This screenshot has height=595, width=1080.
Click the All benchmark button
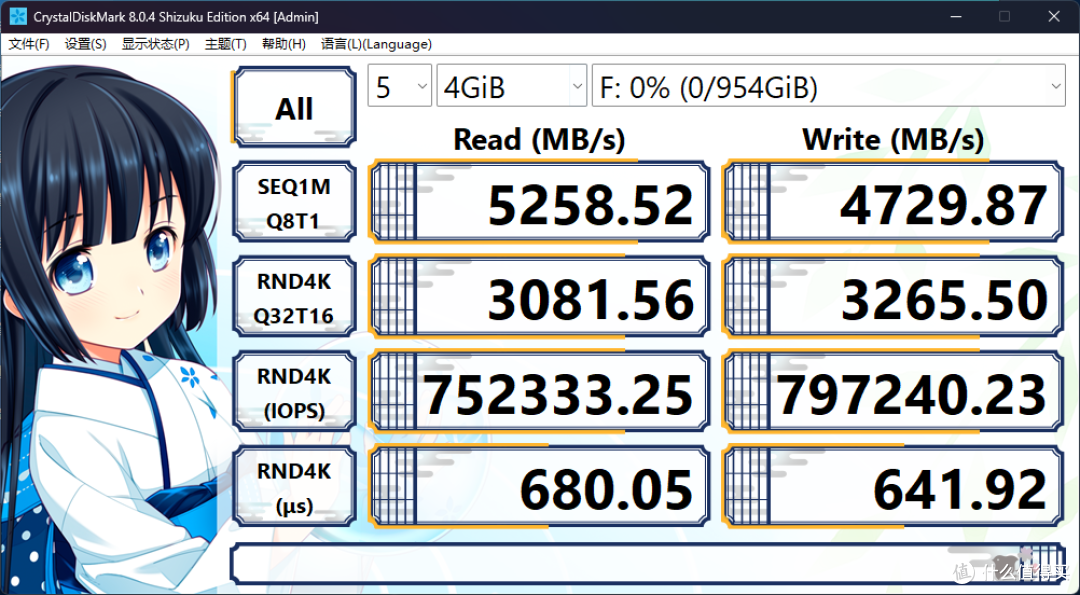pyautogui.click(x=295, y=107)
